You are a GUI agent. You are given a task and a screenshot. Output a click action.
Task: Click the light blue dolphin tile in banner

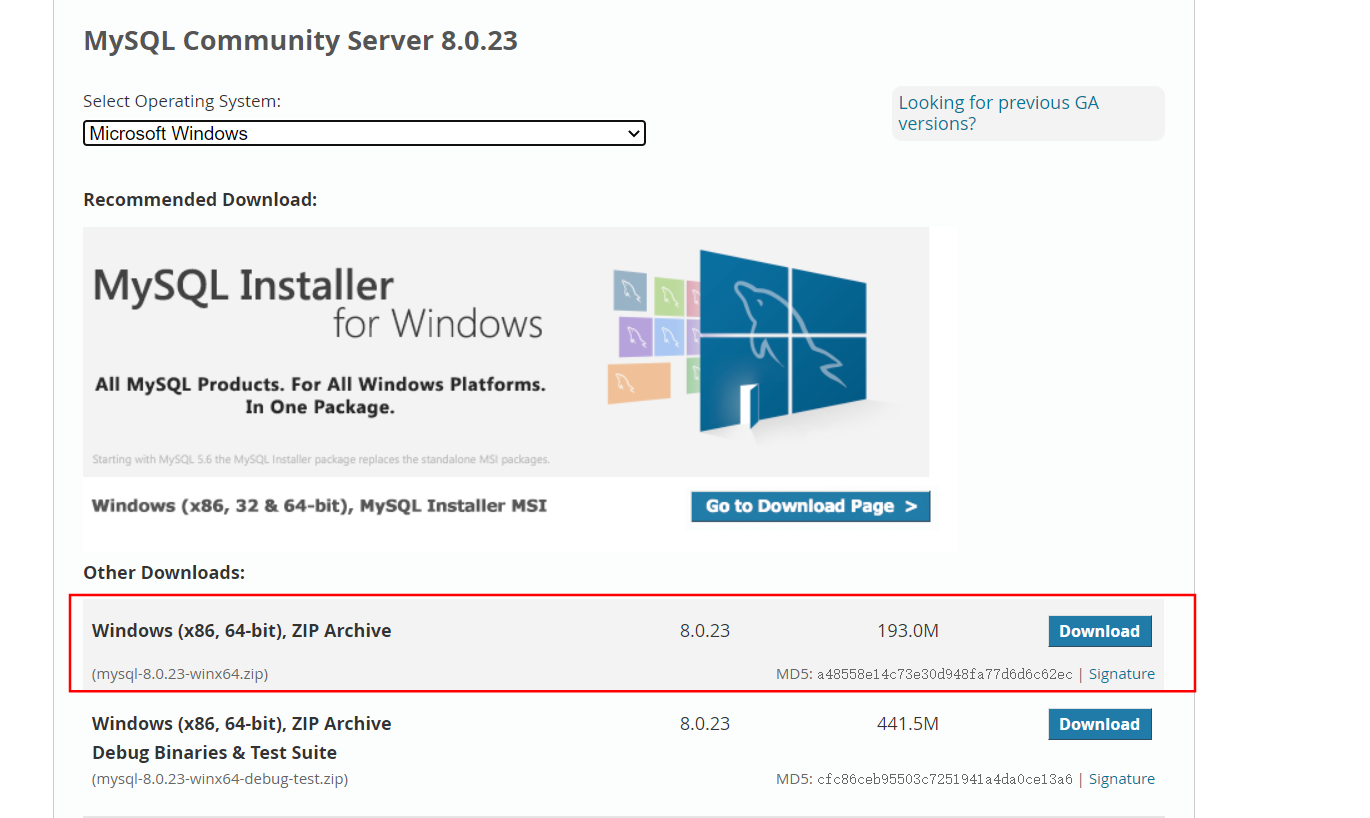(x=669, y=336)
